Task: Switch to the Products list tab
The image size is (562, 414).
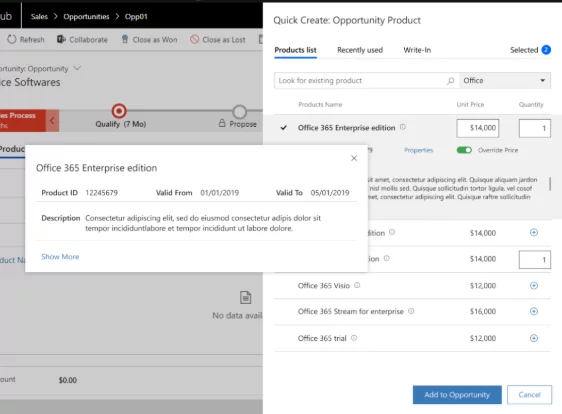Action: (295, 50)
